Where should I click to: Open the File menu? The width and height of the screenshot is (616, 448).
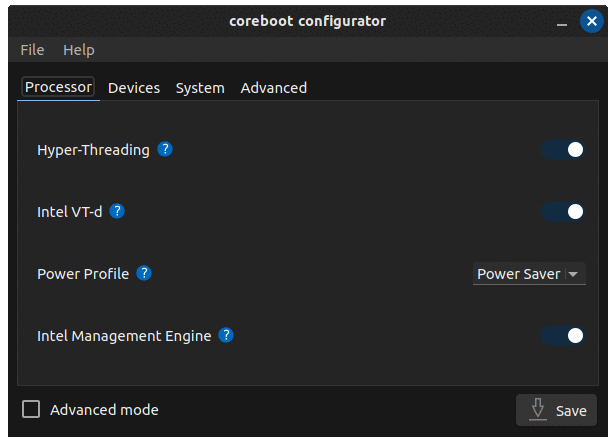click(x=32, y=50)
